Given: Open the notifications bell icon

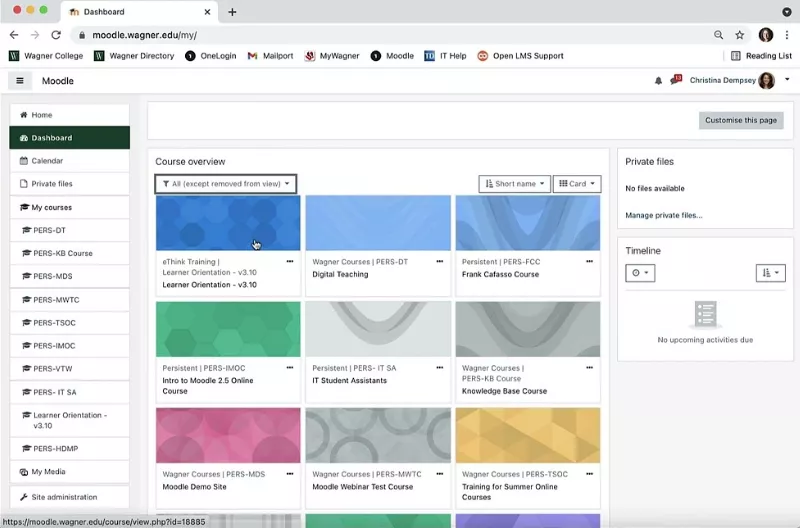Looking at the screenshot, I should [x=658, y=81].
